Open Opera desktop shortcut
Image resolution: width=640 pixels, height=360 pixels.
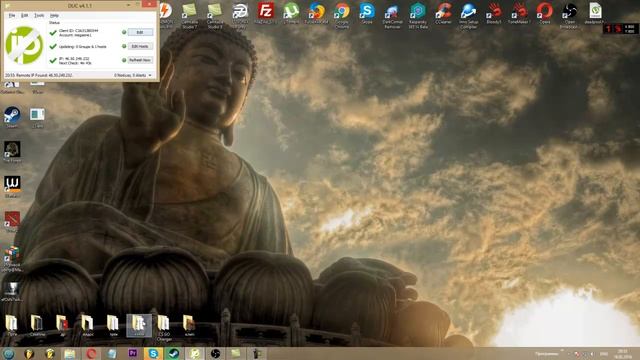coord(544,13)
